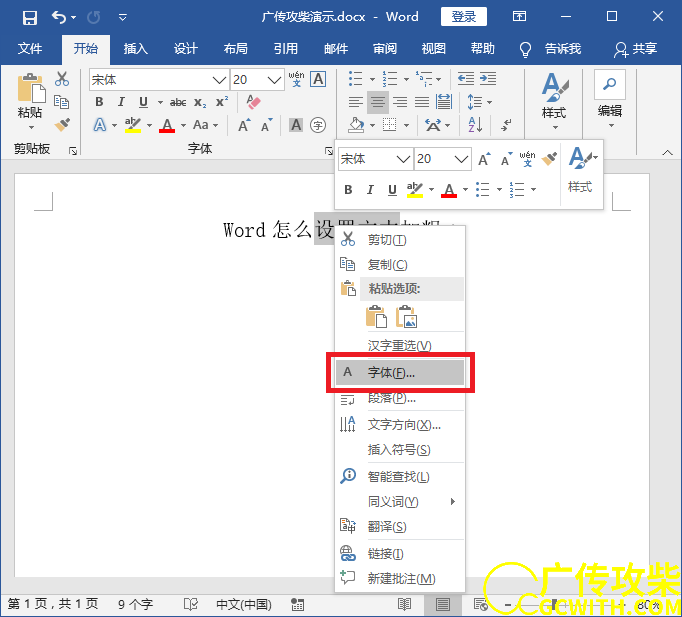Select the Format Painter in clipboard group
The image size is (682, 617).
[x=62, y=125]
